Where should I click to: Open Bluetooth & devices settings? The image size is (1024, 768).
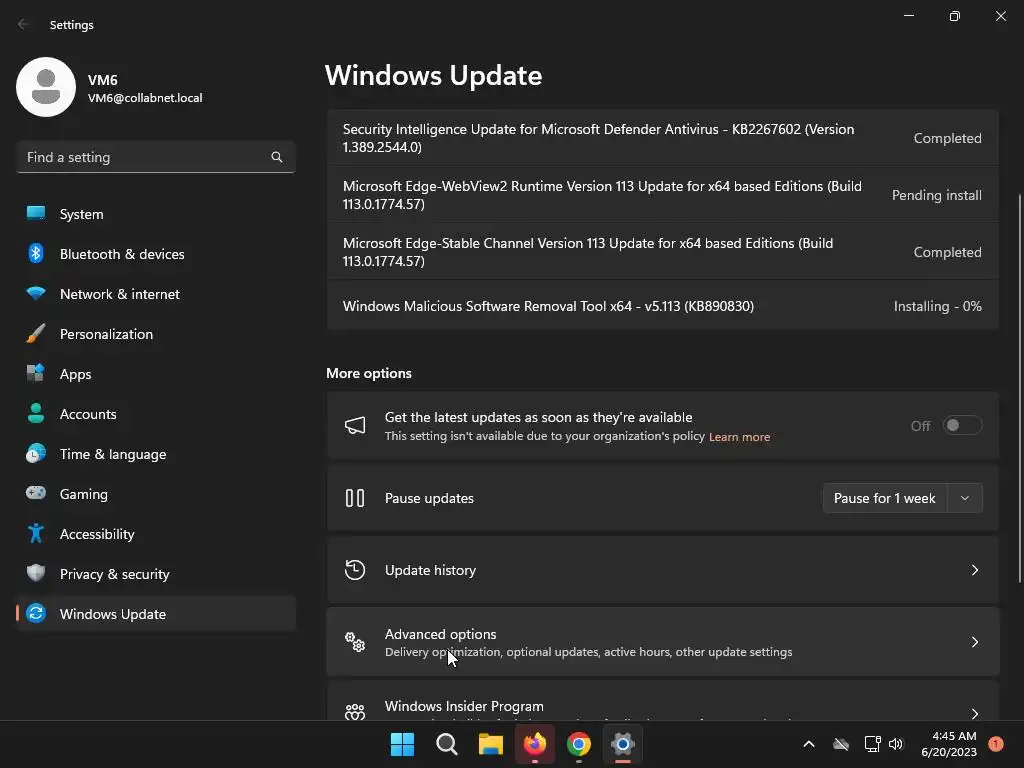(156, 253)
